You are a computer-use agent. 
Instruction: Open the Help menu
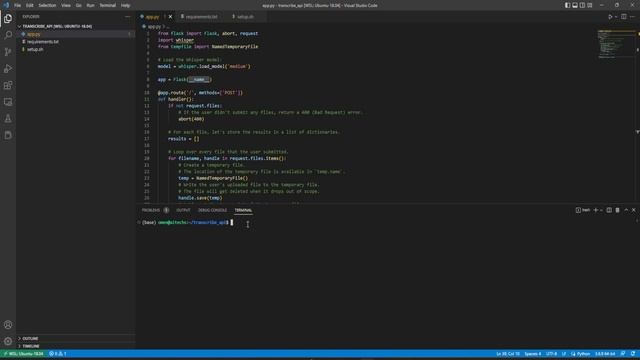point(125,5)
